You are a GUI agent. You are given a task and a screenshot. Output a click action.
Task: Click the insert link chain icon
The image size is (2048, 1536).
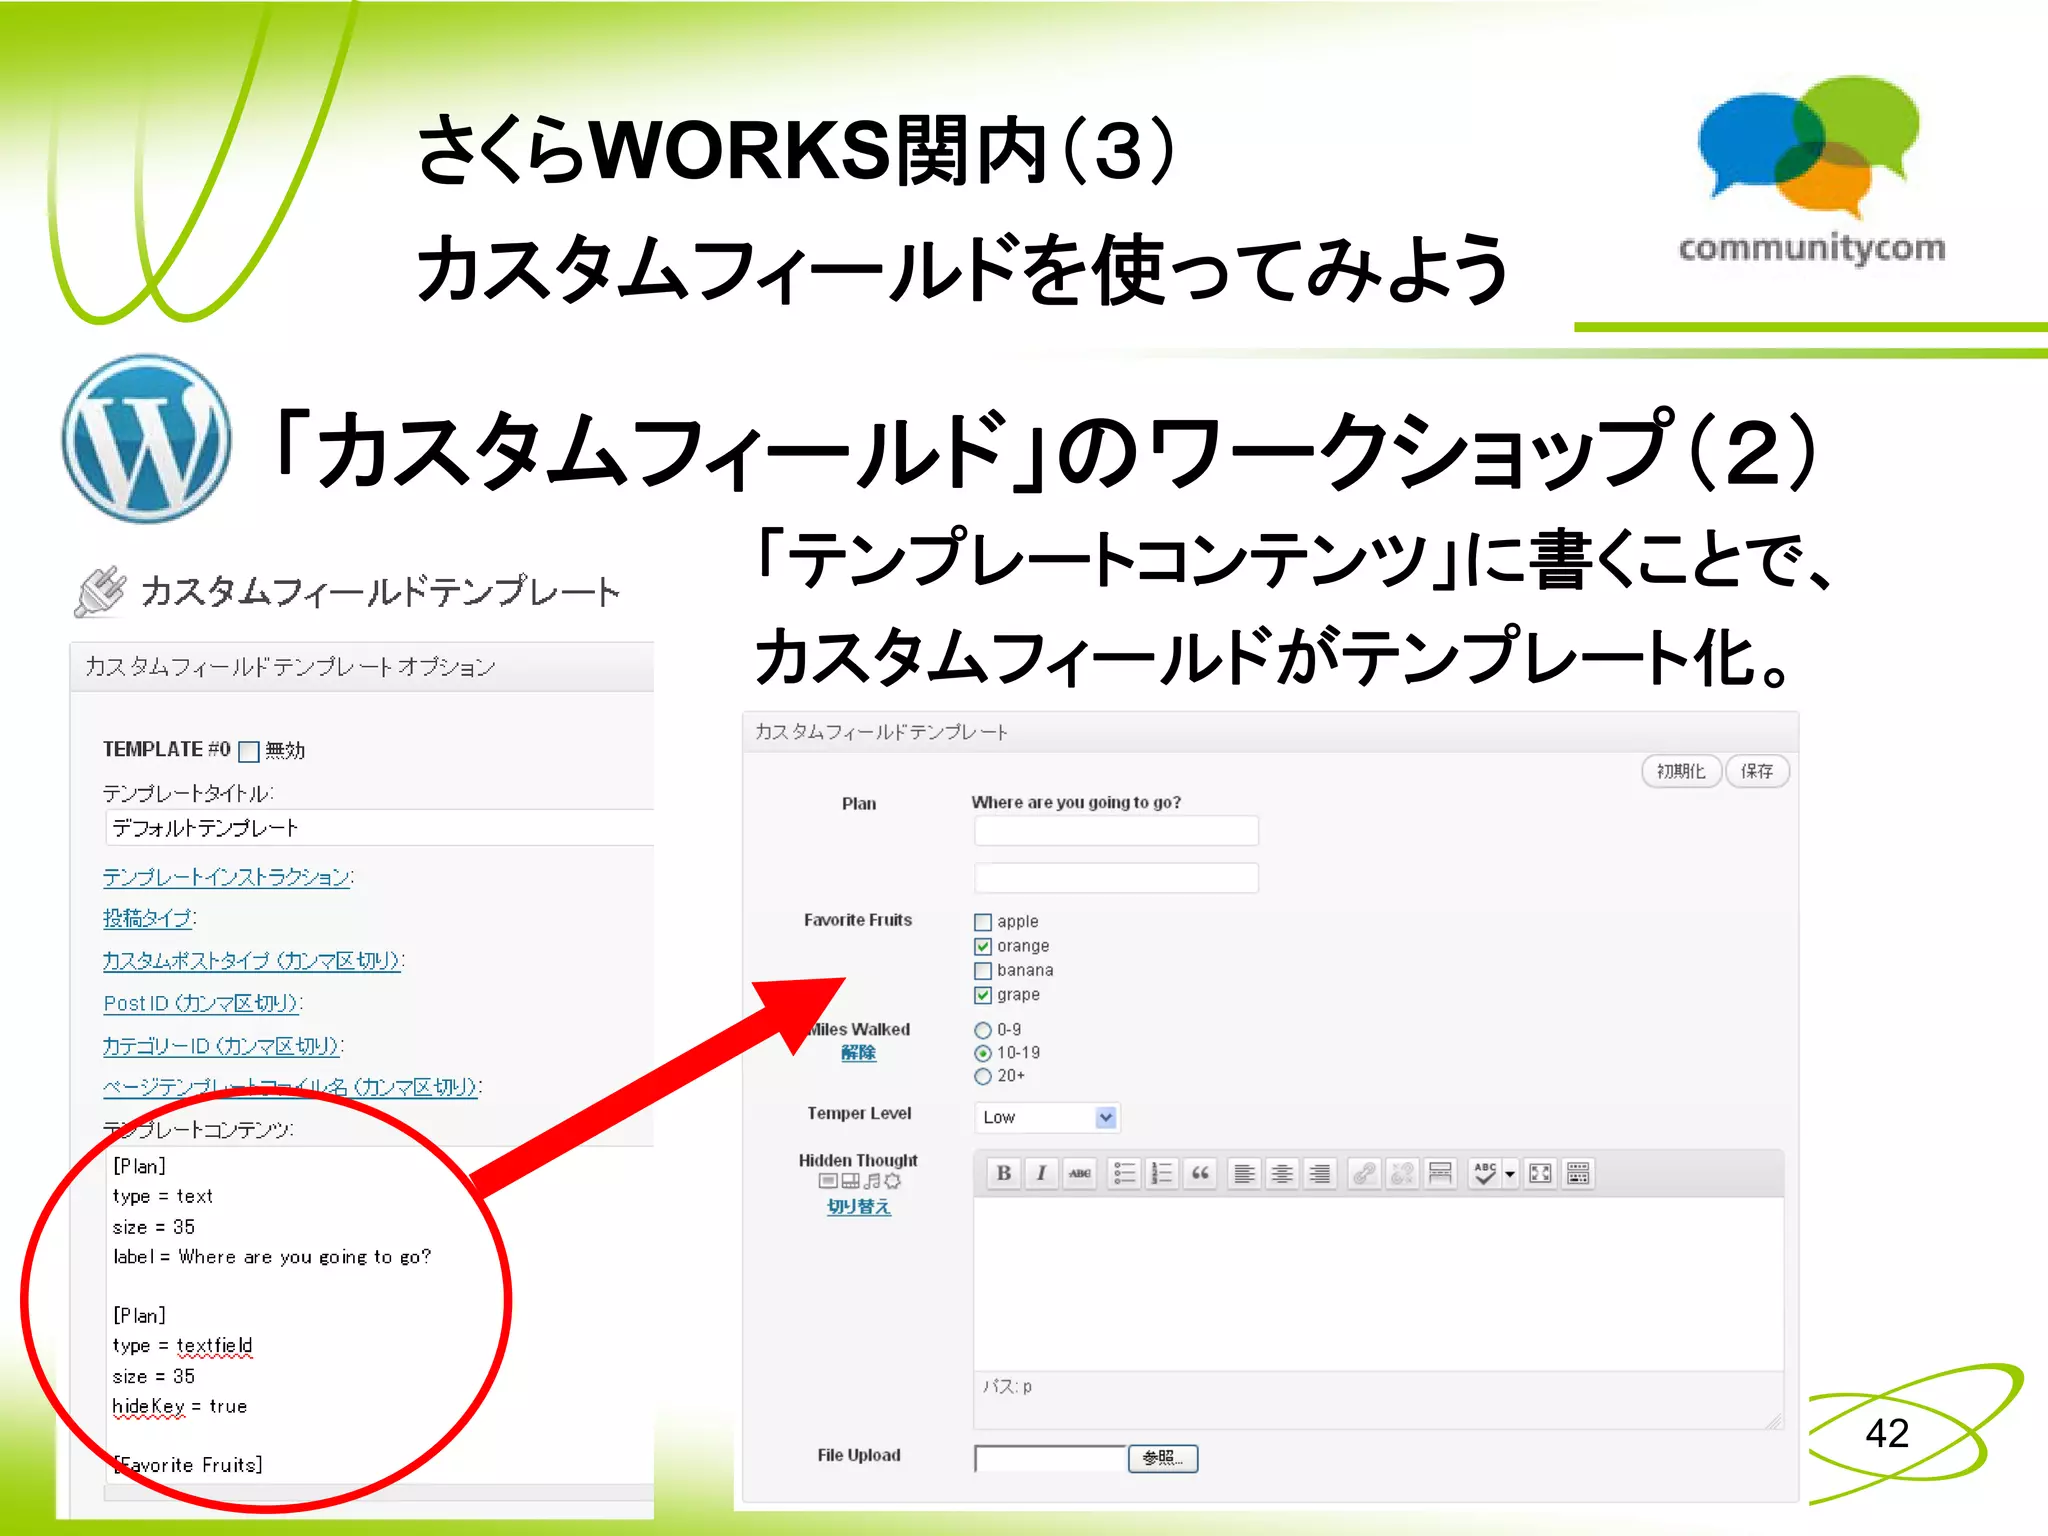(1364, 1173)
